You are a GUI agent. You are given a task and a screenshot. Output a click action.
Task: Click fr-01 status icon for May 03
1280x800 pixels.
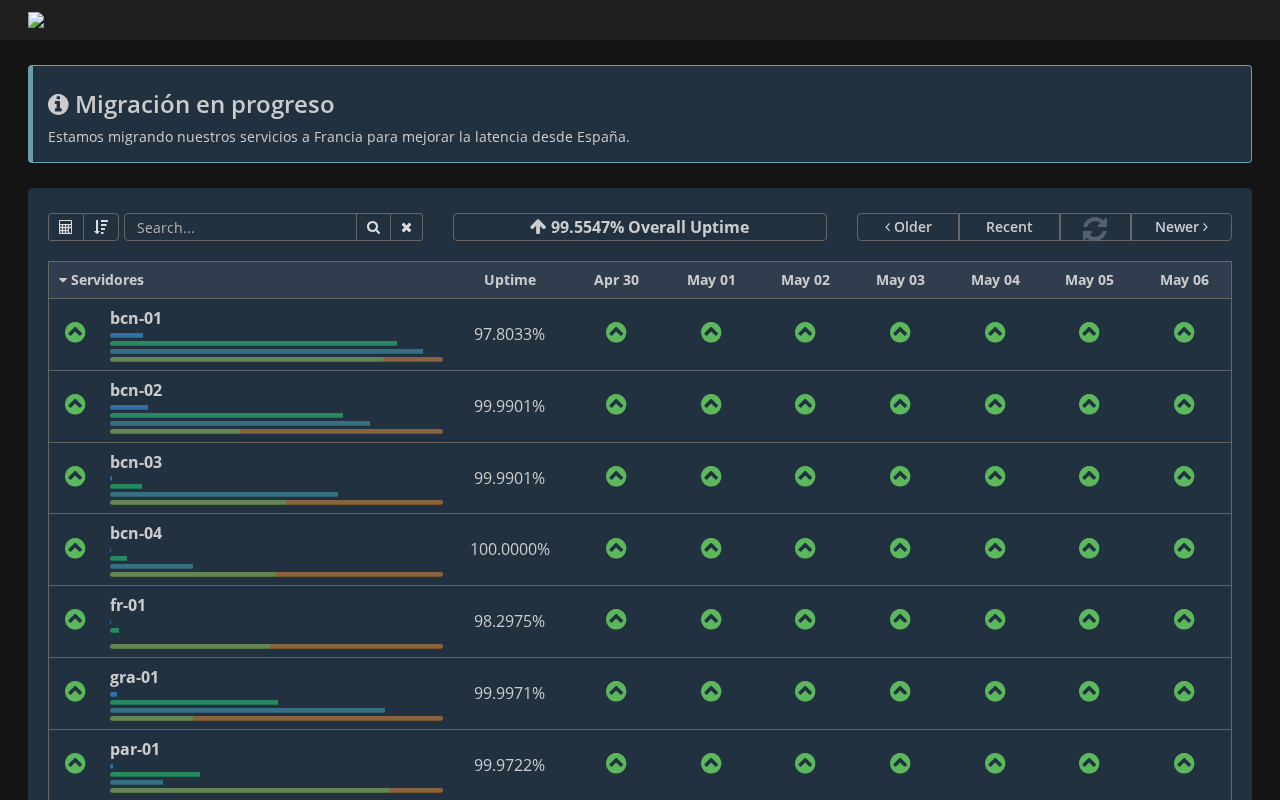point(900,620)
